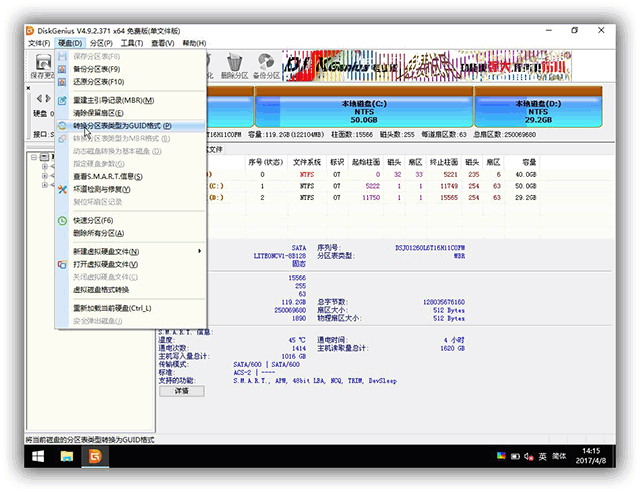This screenshot has height=492, width=640.
Task: Click the 详情 button
Action: pos(181,391)
